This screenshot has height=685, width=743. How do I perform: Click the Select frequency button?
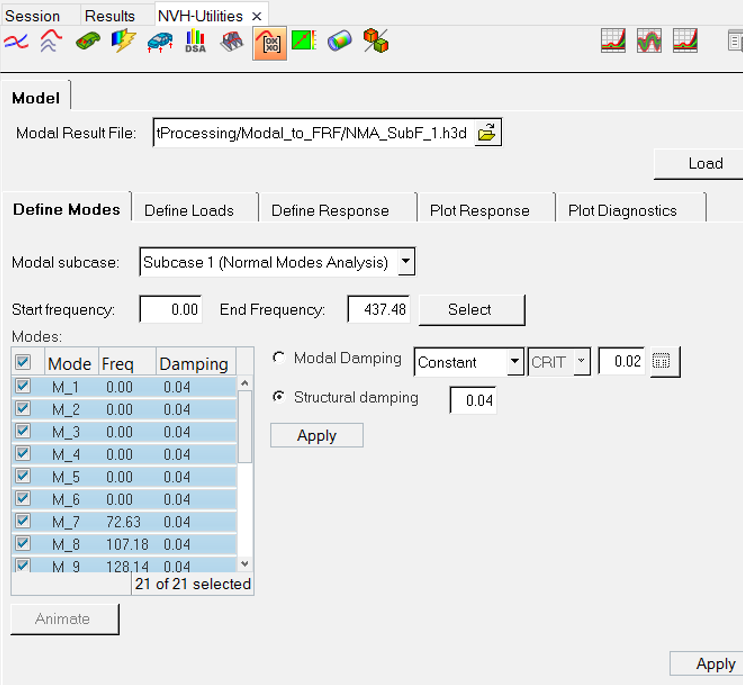(x=470, y=309)
